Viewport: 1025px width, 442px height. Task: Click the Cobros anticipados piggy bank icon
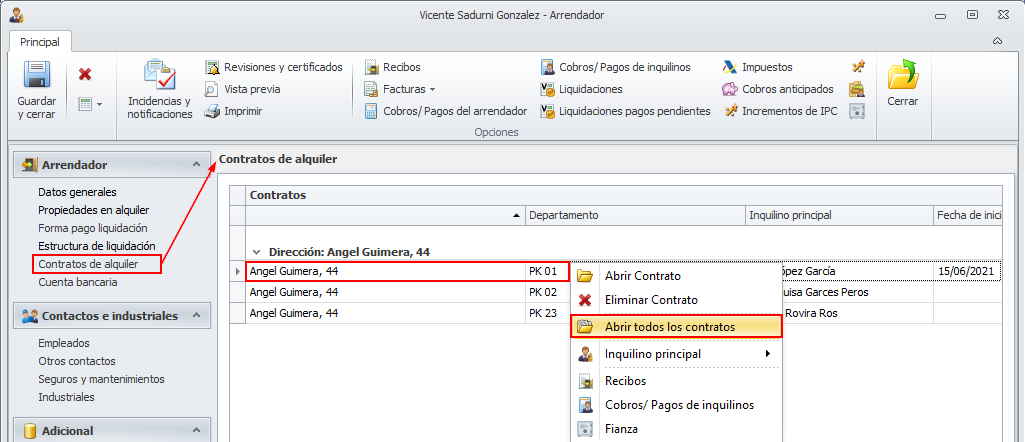730,89
